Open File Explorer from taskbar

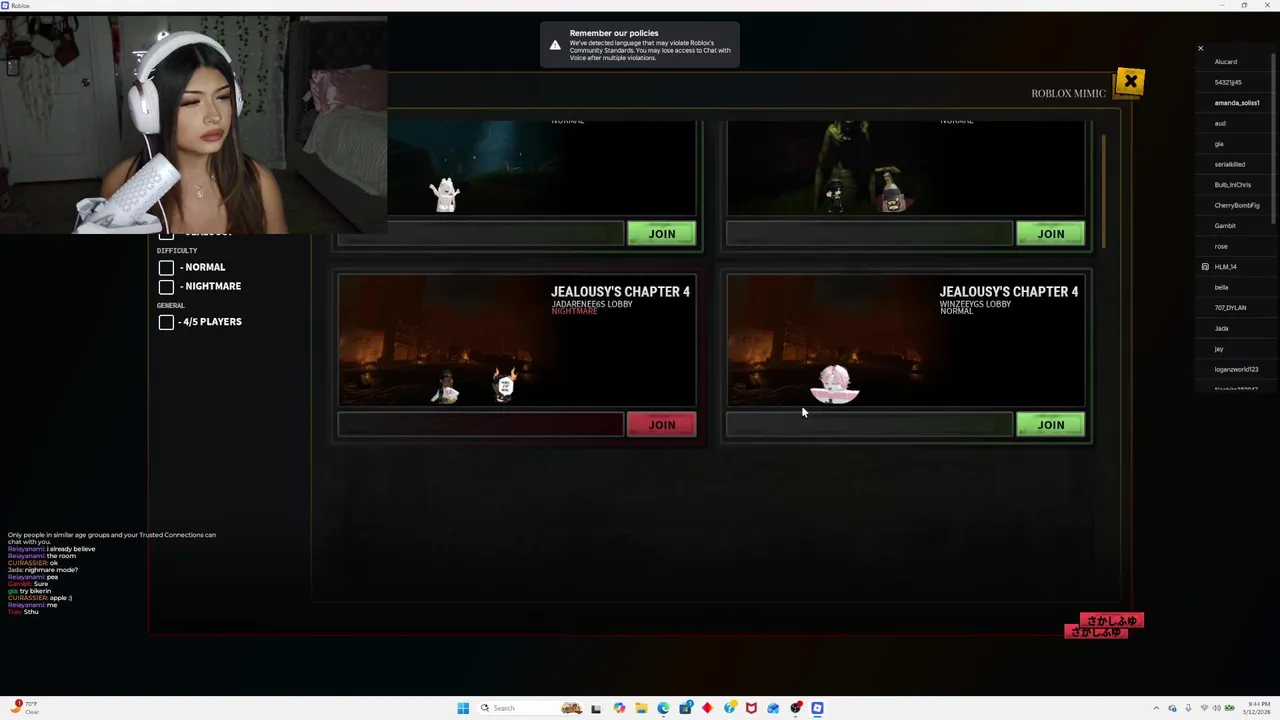click(641, 708)
